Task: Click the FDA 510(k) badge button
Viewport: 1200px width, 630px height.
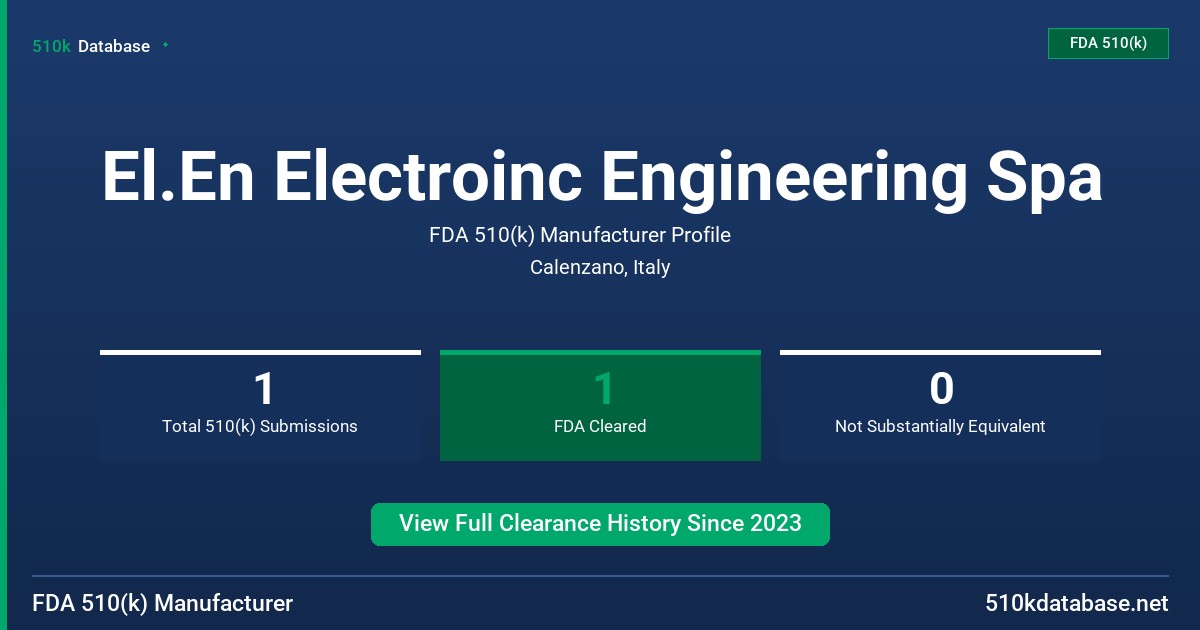Action: pos(1108,43)
